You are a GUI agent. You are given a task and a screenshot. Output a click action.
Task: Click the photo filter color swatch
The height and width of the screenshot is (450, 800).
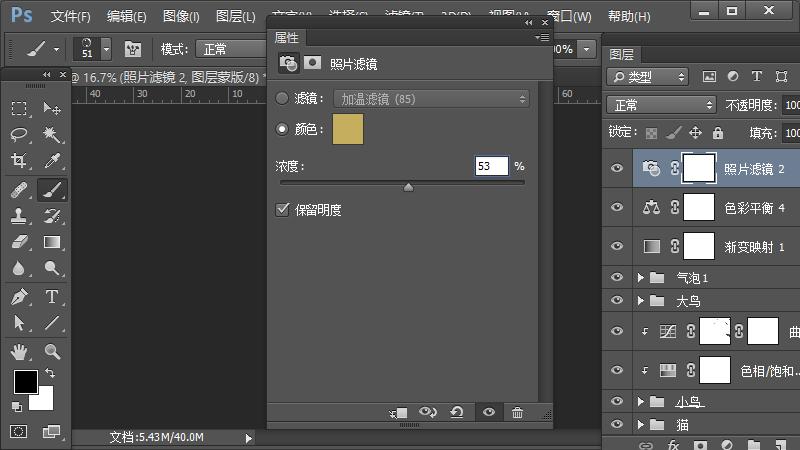[348, 129]
